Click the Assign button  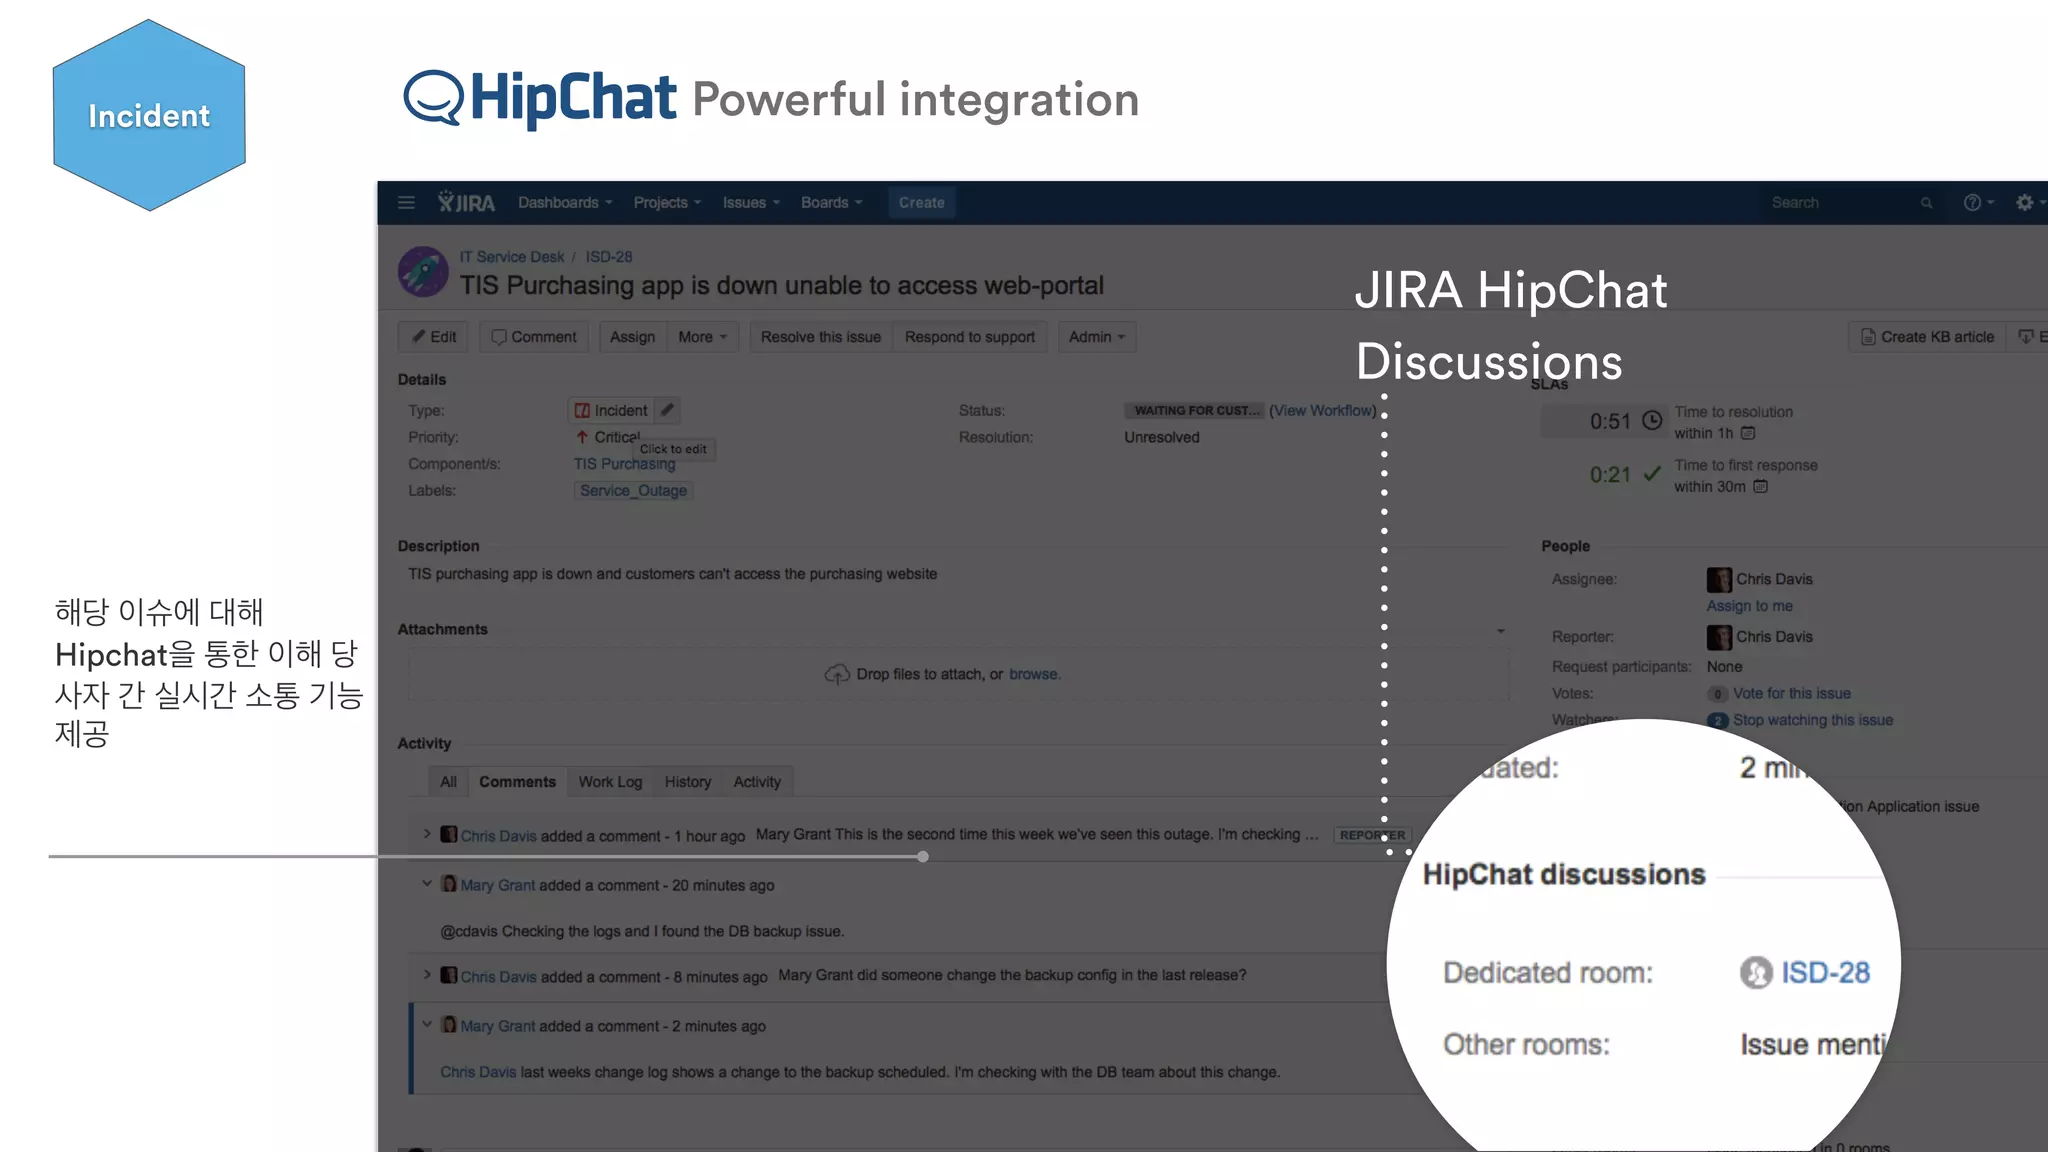[632, 337]
